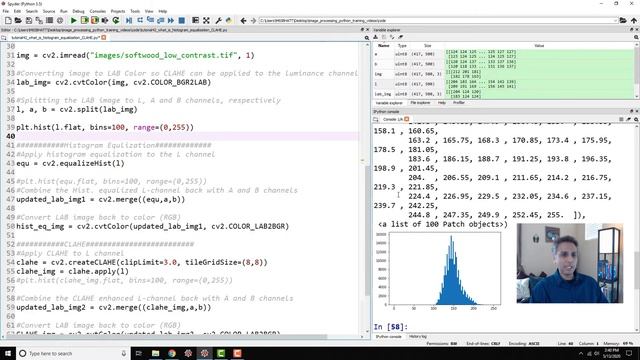Step out (run until return) debug icon
The width and height of the screenshot is (640, 360).
click(160, 20)
